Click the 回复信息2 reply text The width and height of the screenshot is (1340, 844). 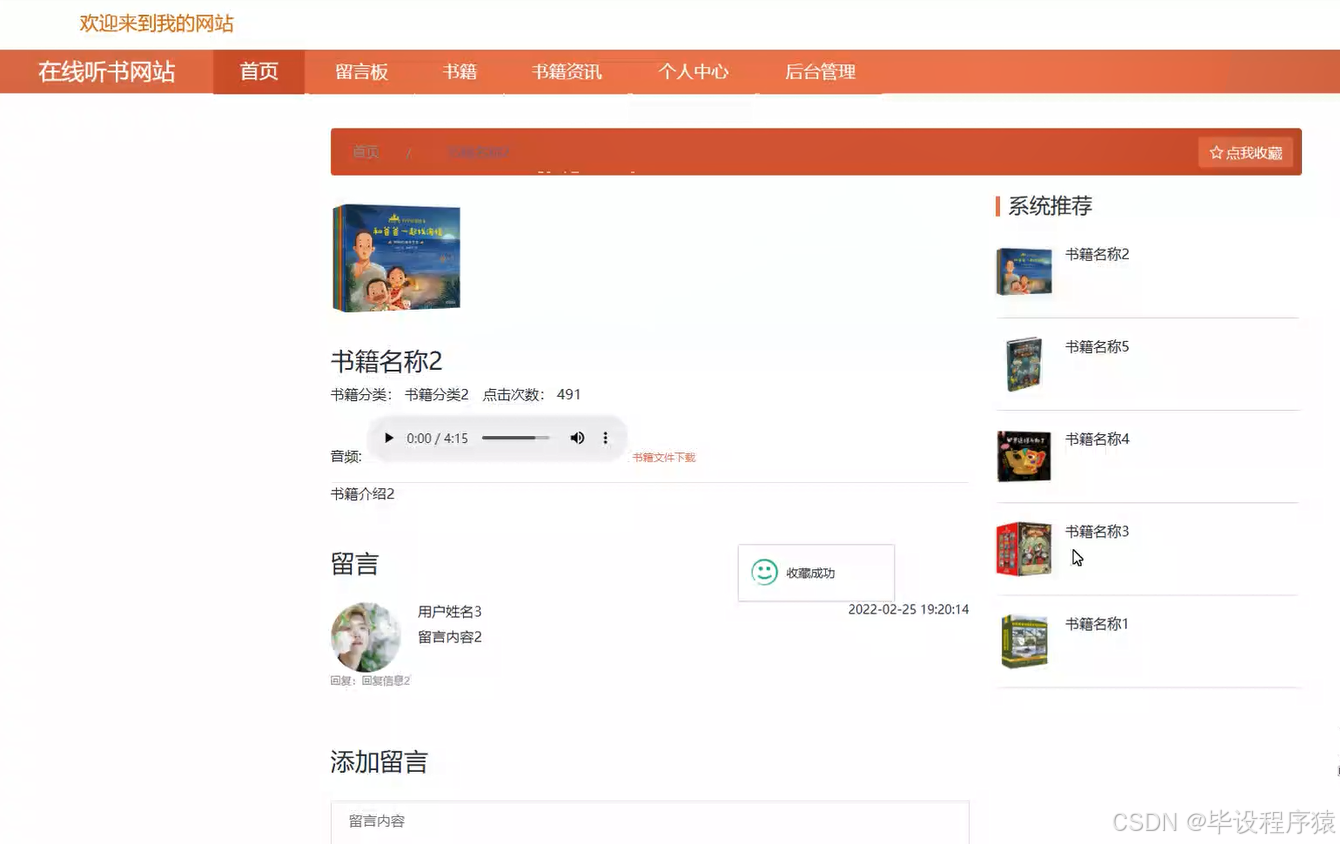coord(386,680)
